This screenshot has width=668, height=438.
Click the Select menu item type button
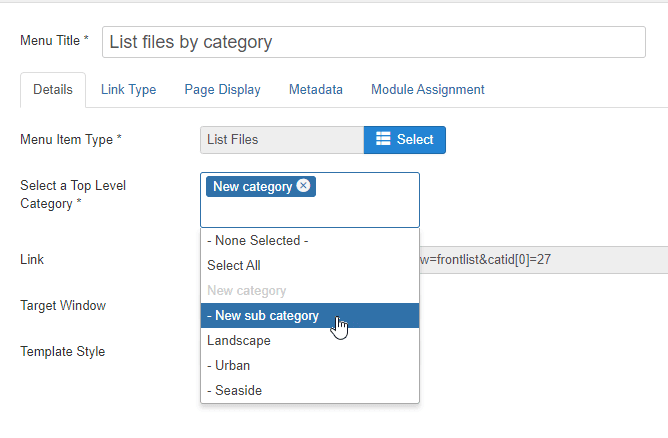pyautogui.click(x=404, y=140)
